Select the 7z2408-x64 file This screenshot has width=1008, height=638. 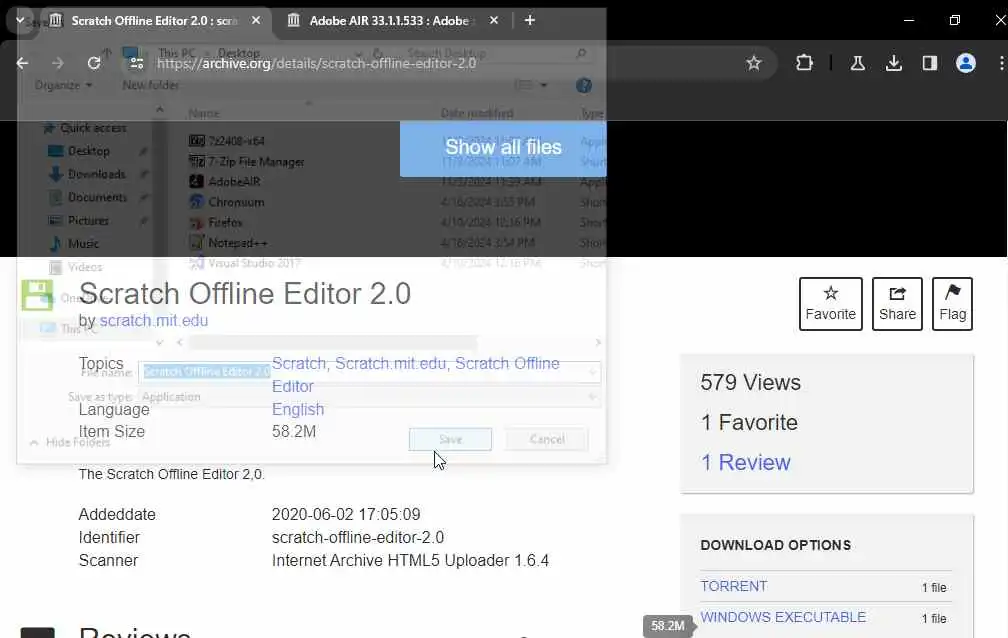tap(227, 141)
